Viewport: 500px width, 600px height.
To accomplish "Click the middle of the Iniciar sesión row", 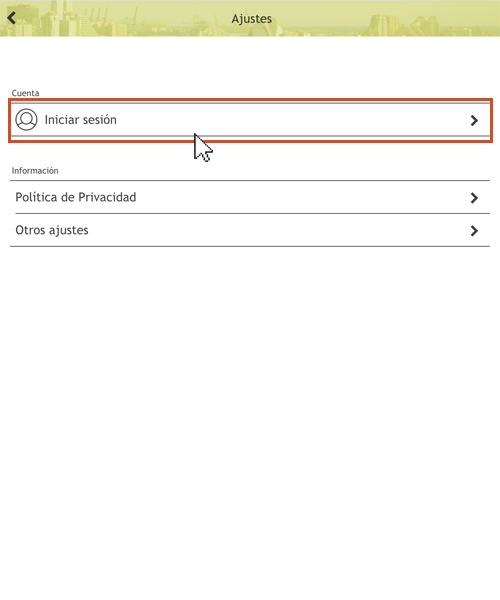I will tap(250, 120).
